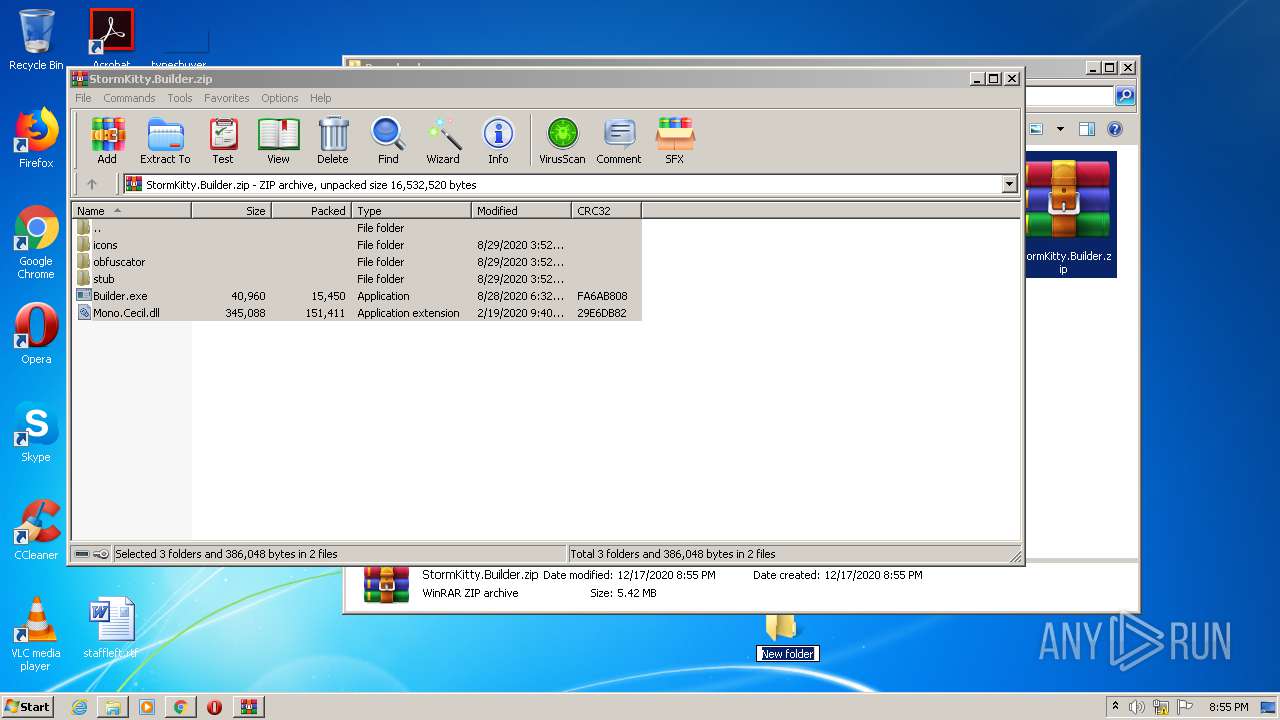The height and width of the screenshot is (720, 1280).
Task: Sort by the Size column header
Action: 231,211
